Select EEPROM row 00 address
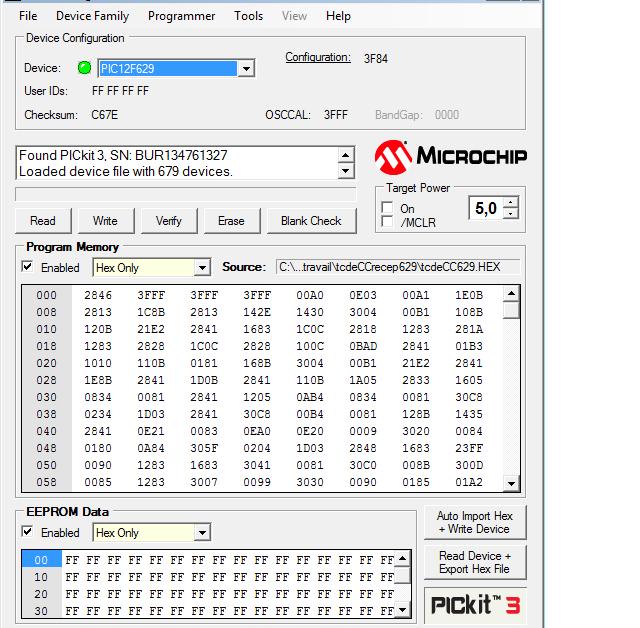The height and width of the screenshot is (628, 640). click(41, 560)
